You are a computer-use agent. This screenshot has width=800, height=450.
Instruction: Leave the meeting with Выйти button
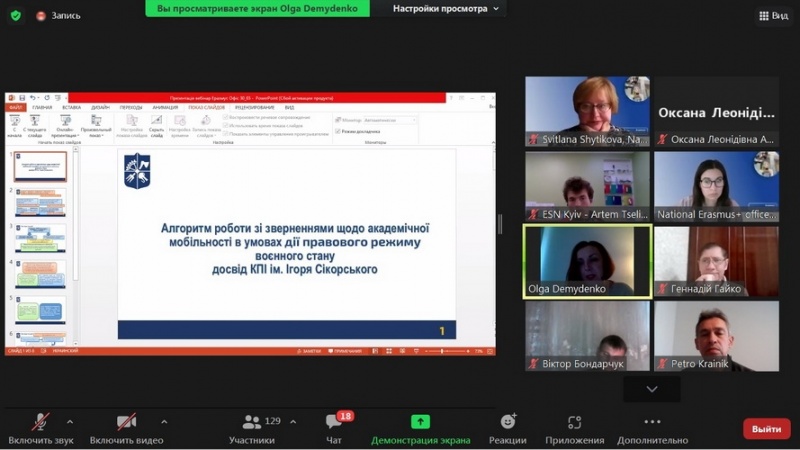click(766, 429)
